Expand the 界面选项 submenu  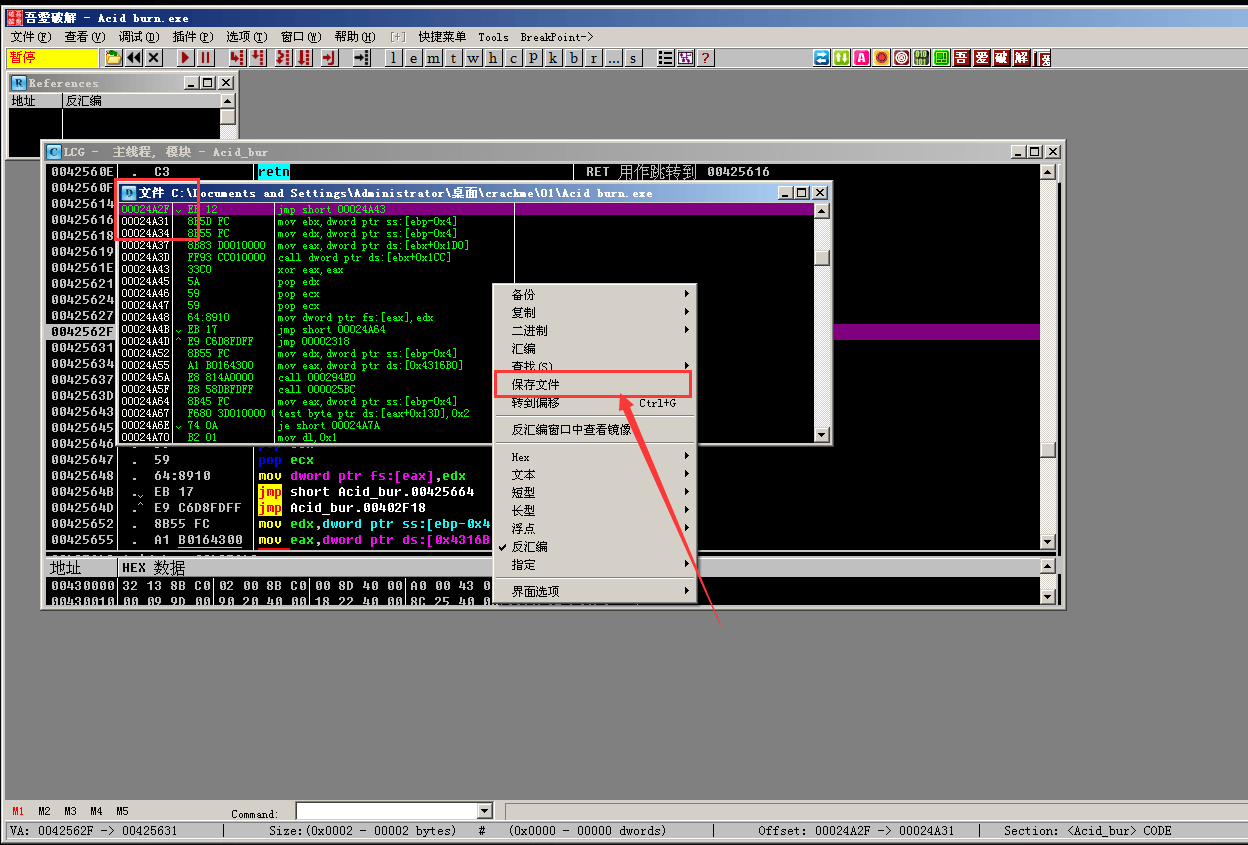click(594, 591)
